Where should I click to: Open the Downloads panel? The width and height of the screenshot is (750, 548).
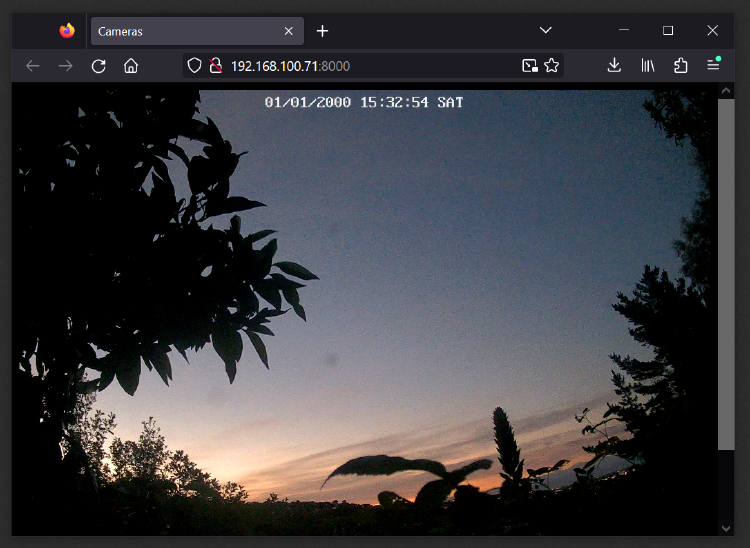[x=614, y=66]
